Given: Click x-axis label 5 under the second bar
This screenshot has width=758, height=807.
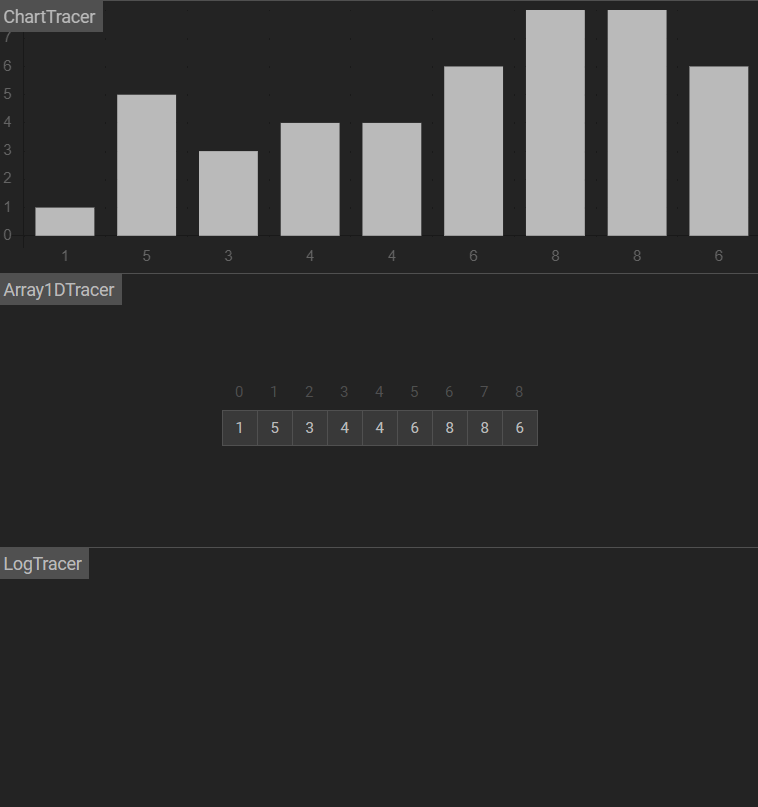Looking at the screenshot, I should pos(146,256).
